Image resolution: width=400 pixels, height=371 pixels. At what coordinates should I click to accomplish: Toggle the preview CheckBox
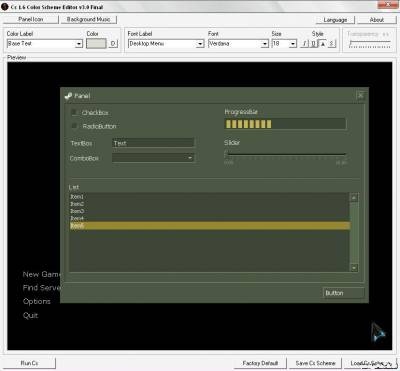(x=74, y=112)
